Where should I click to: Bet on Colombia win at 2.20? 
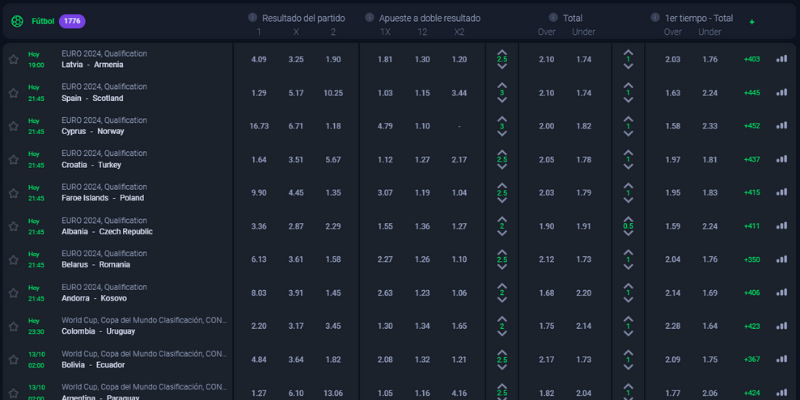[259, 326]
